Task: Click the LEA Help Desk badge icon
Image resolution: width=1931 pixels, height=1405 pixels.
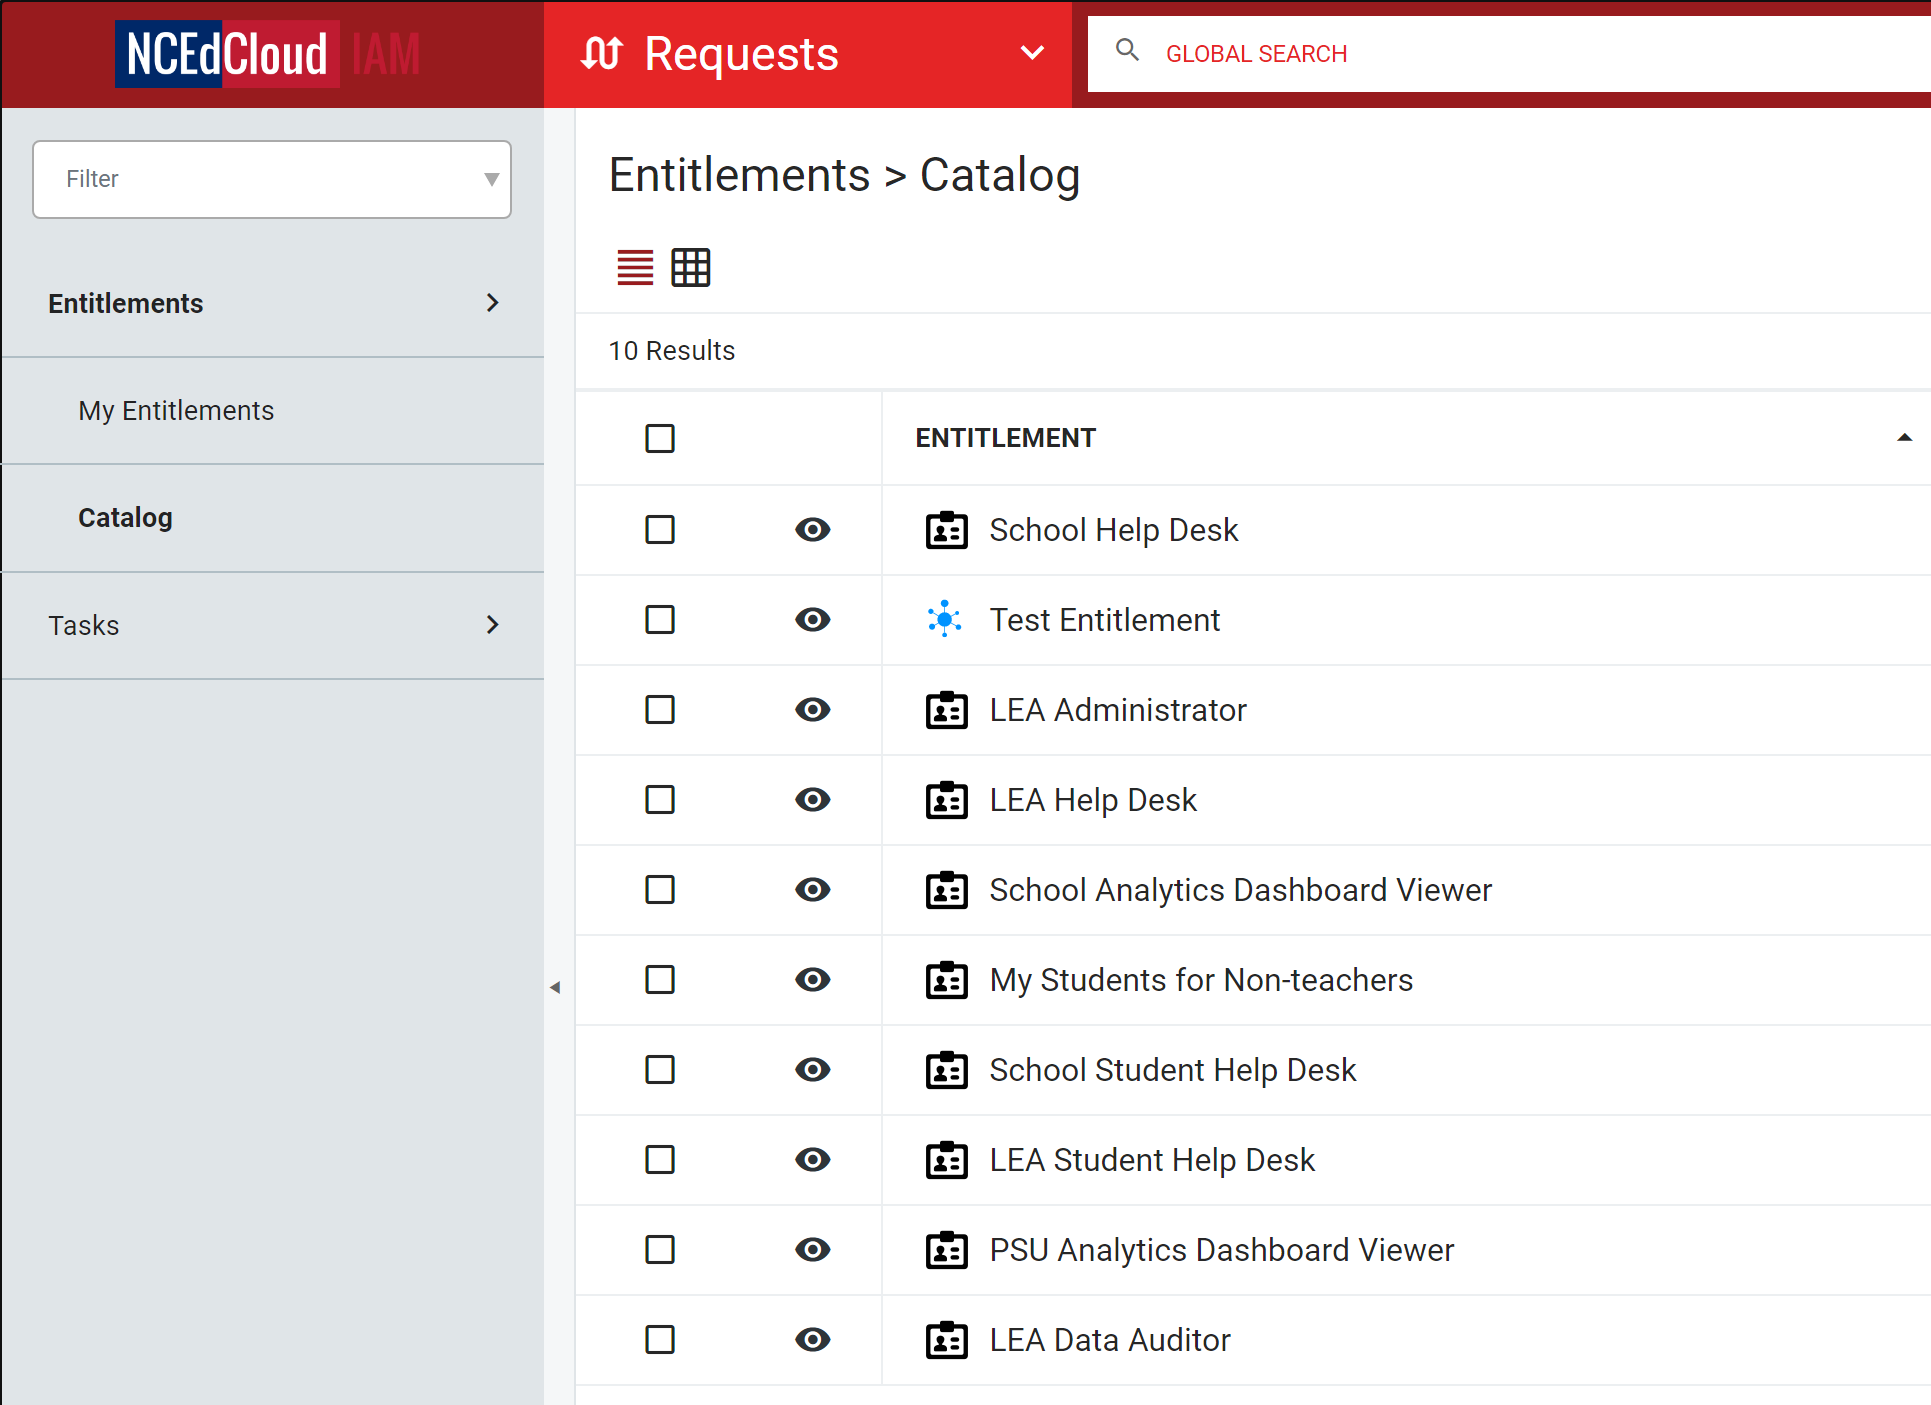Action: tap(946, 800)
